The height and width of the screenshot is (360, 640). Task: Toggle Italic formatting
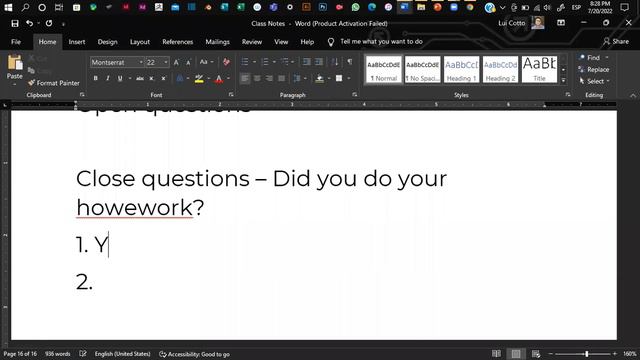[x=107, y=78]
